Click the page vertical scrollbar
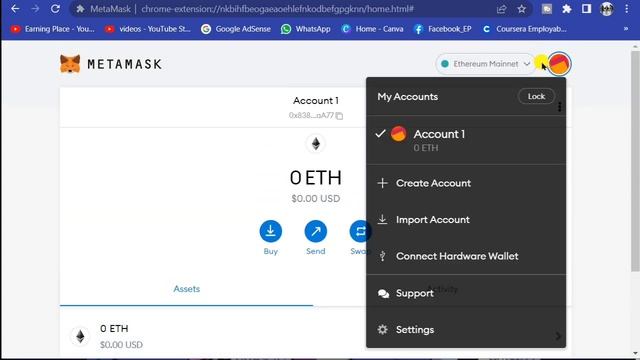 635,161
